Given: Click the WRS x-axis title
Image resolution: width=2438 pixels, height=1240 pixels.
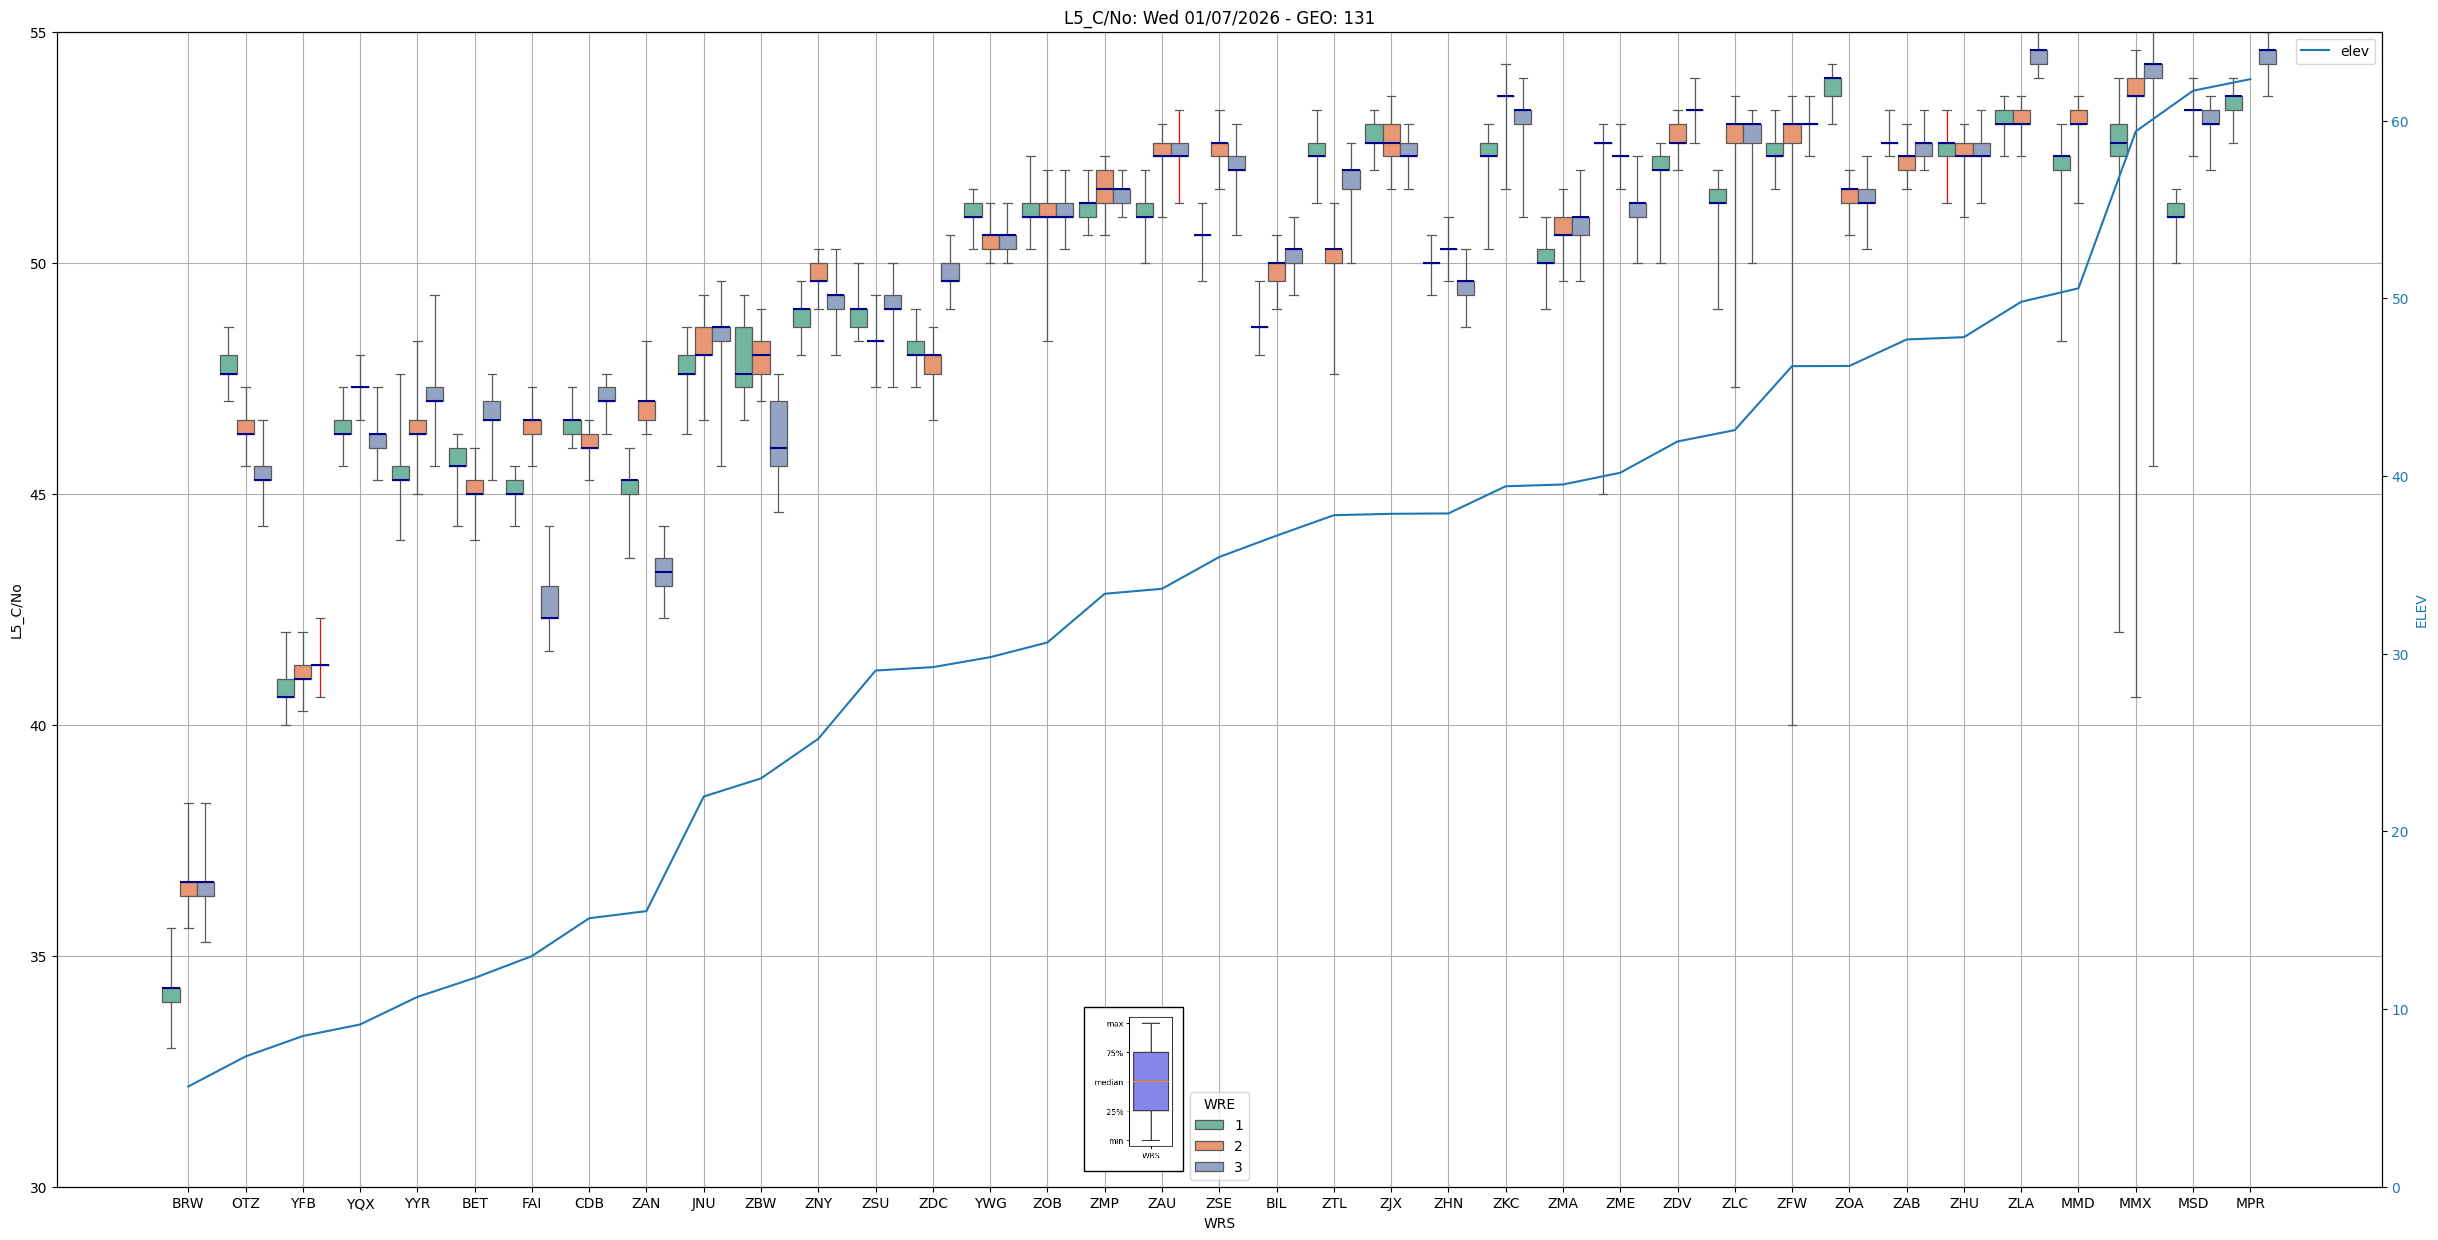Looking at the screenshot, I should [x=1219, y=1223].
